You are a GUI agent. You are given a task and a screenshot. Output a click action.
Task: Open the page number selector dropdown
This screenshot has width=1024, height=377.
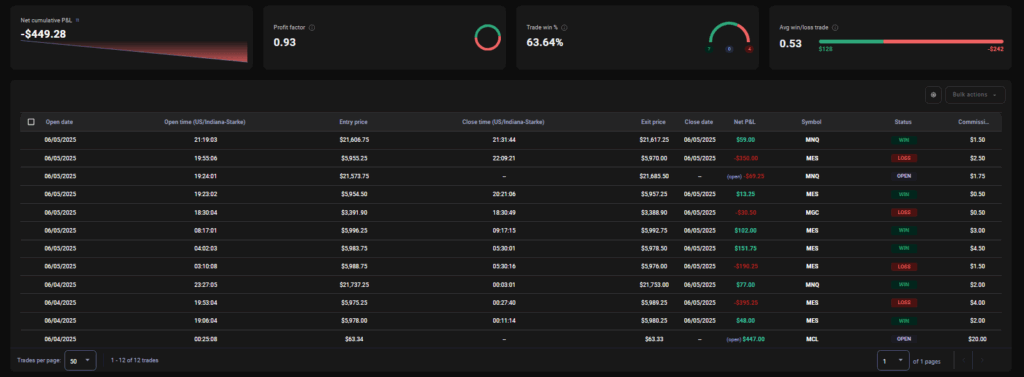coord(894,361)
